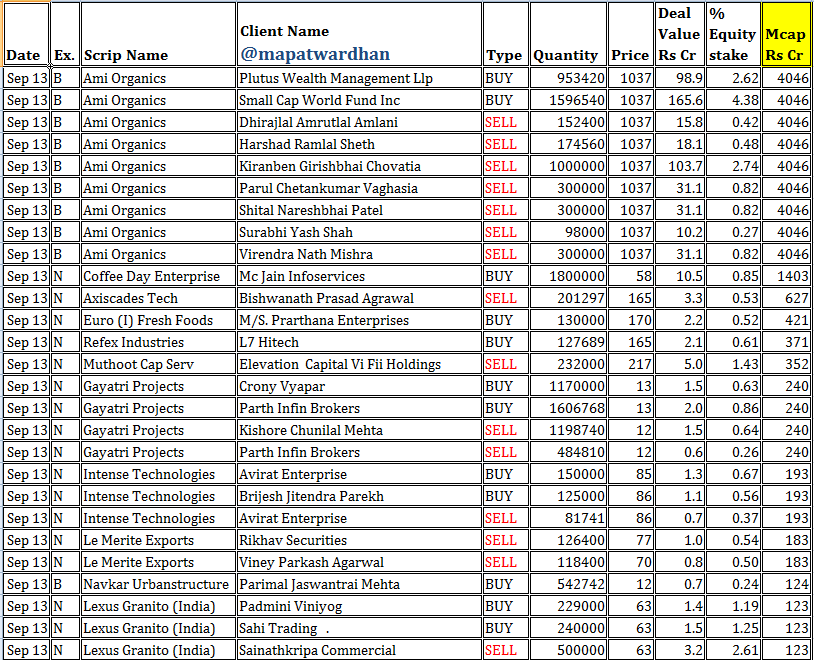Click Mcap cell 124
Viewport: 814px width, 660px height.
tap(786, 584)
